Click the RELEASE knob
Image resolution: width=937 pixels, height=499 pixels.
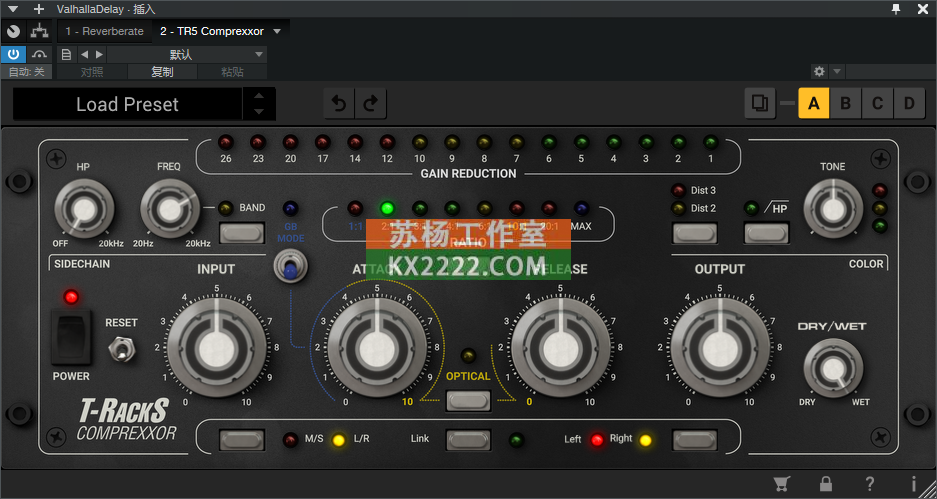point(561,348)
